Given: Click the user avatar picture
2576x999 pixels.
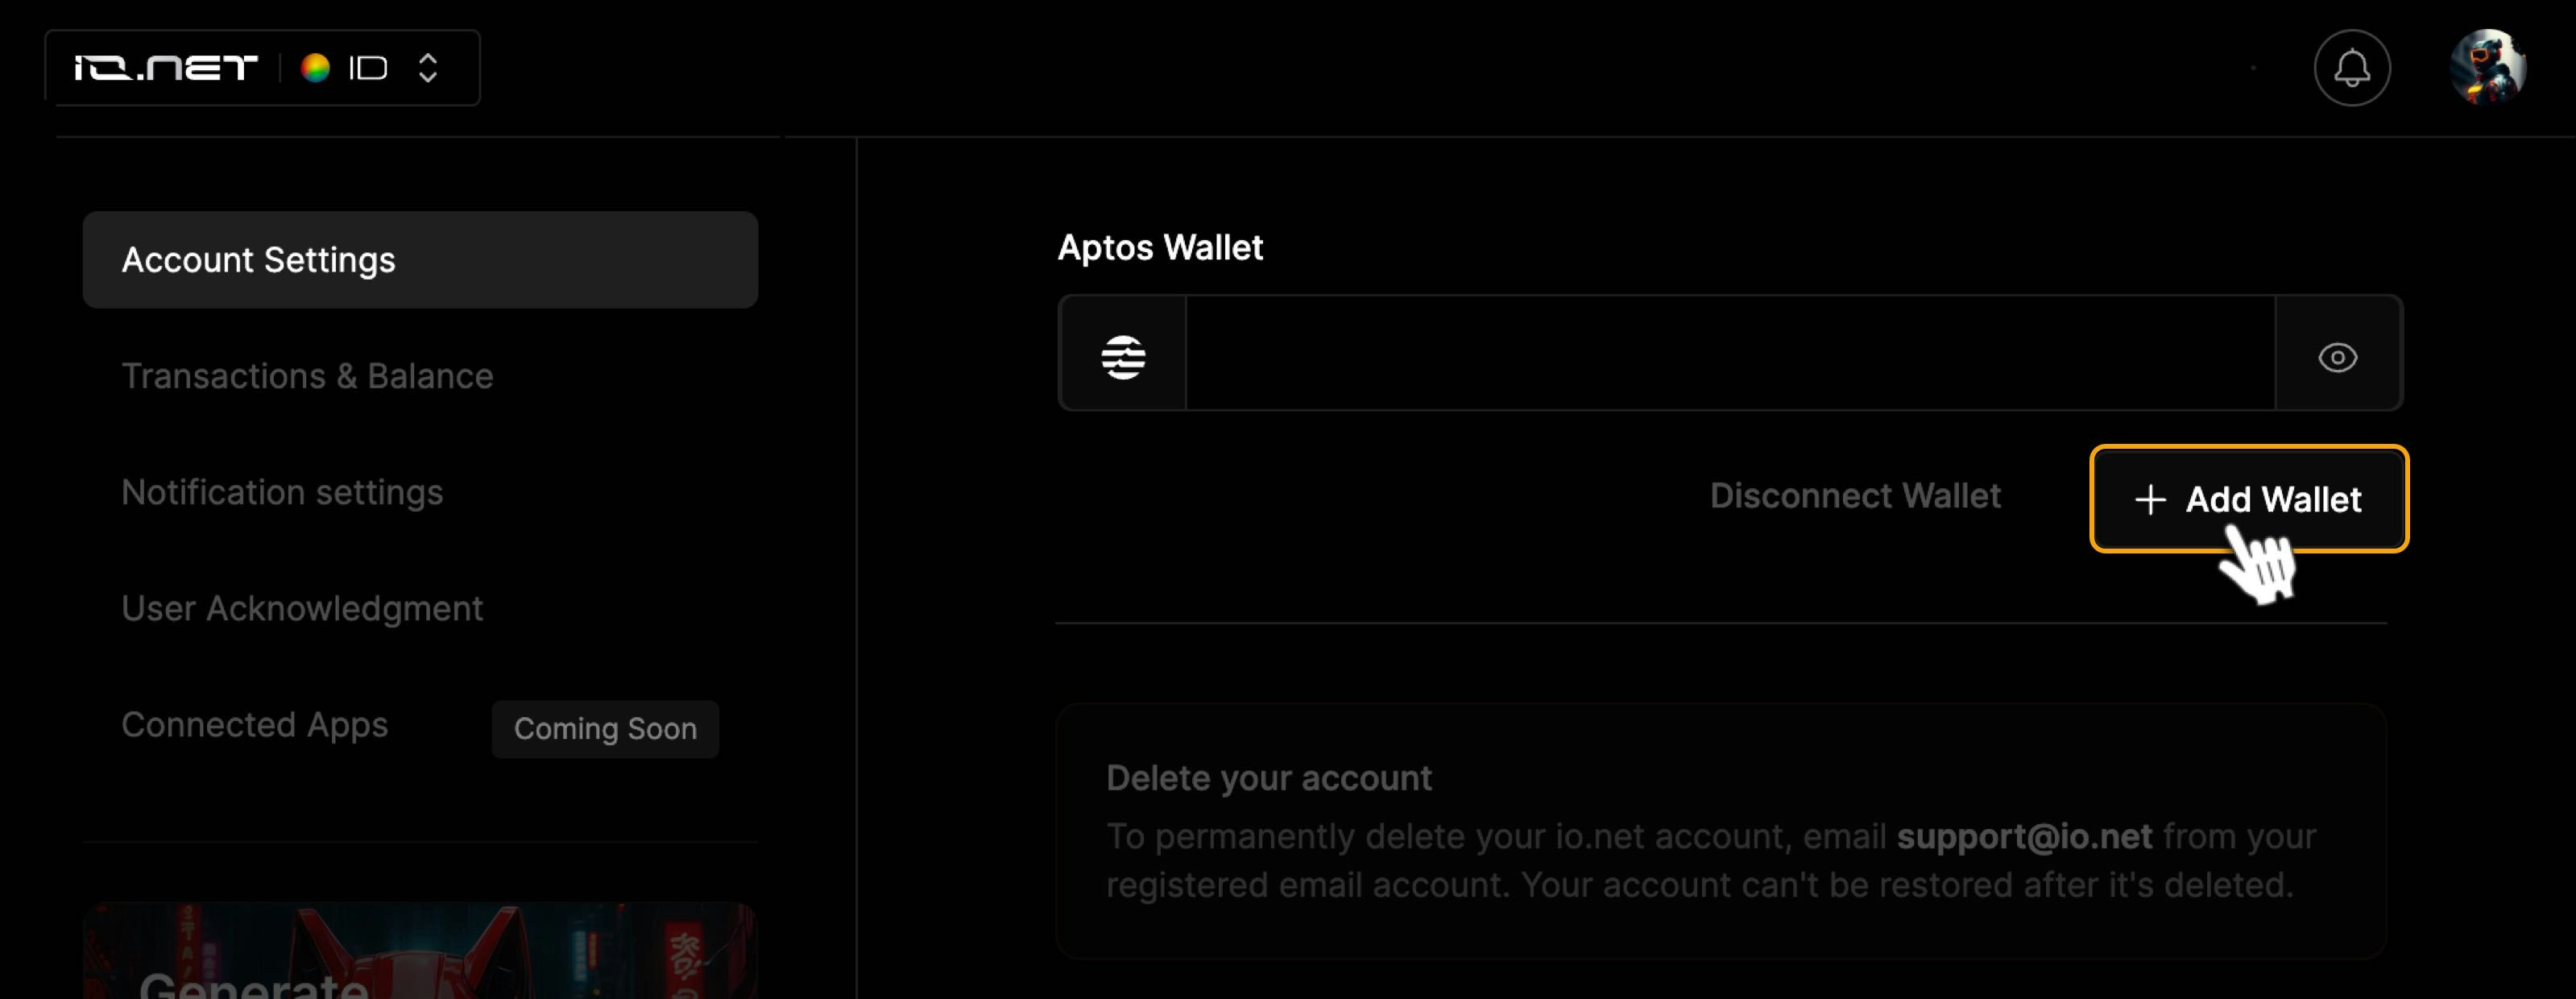Looking at the screenshot, I should point(2488,68).
